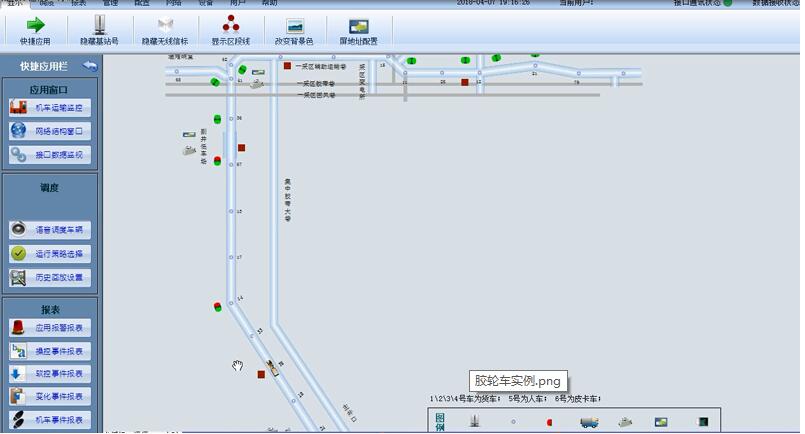Open 接口数据监视 sidebar item

coord(50,155)
